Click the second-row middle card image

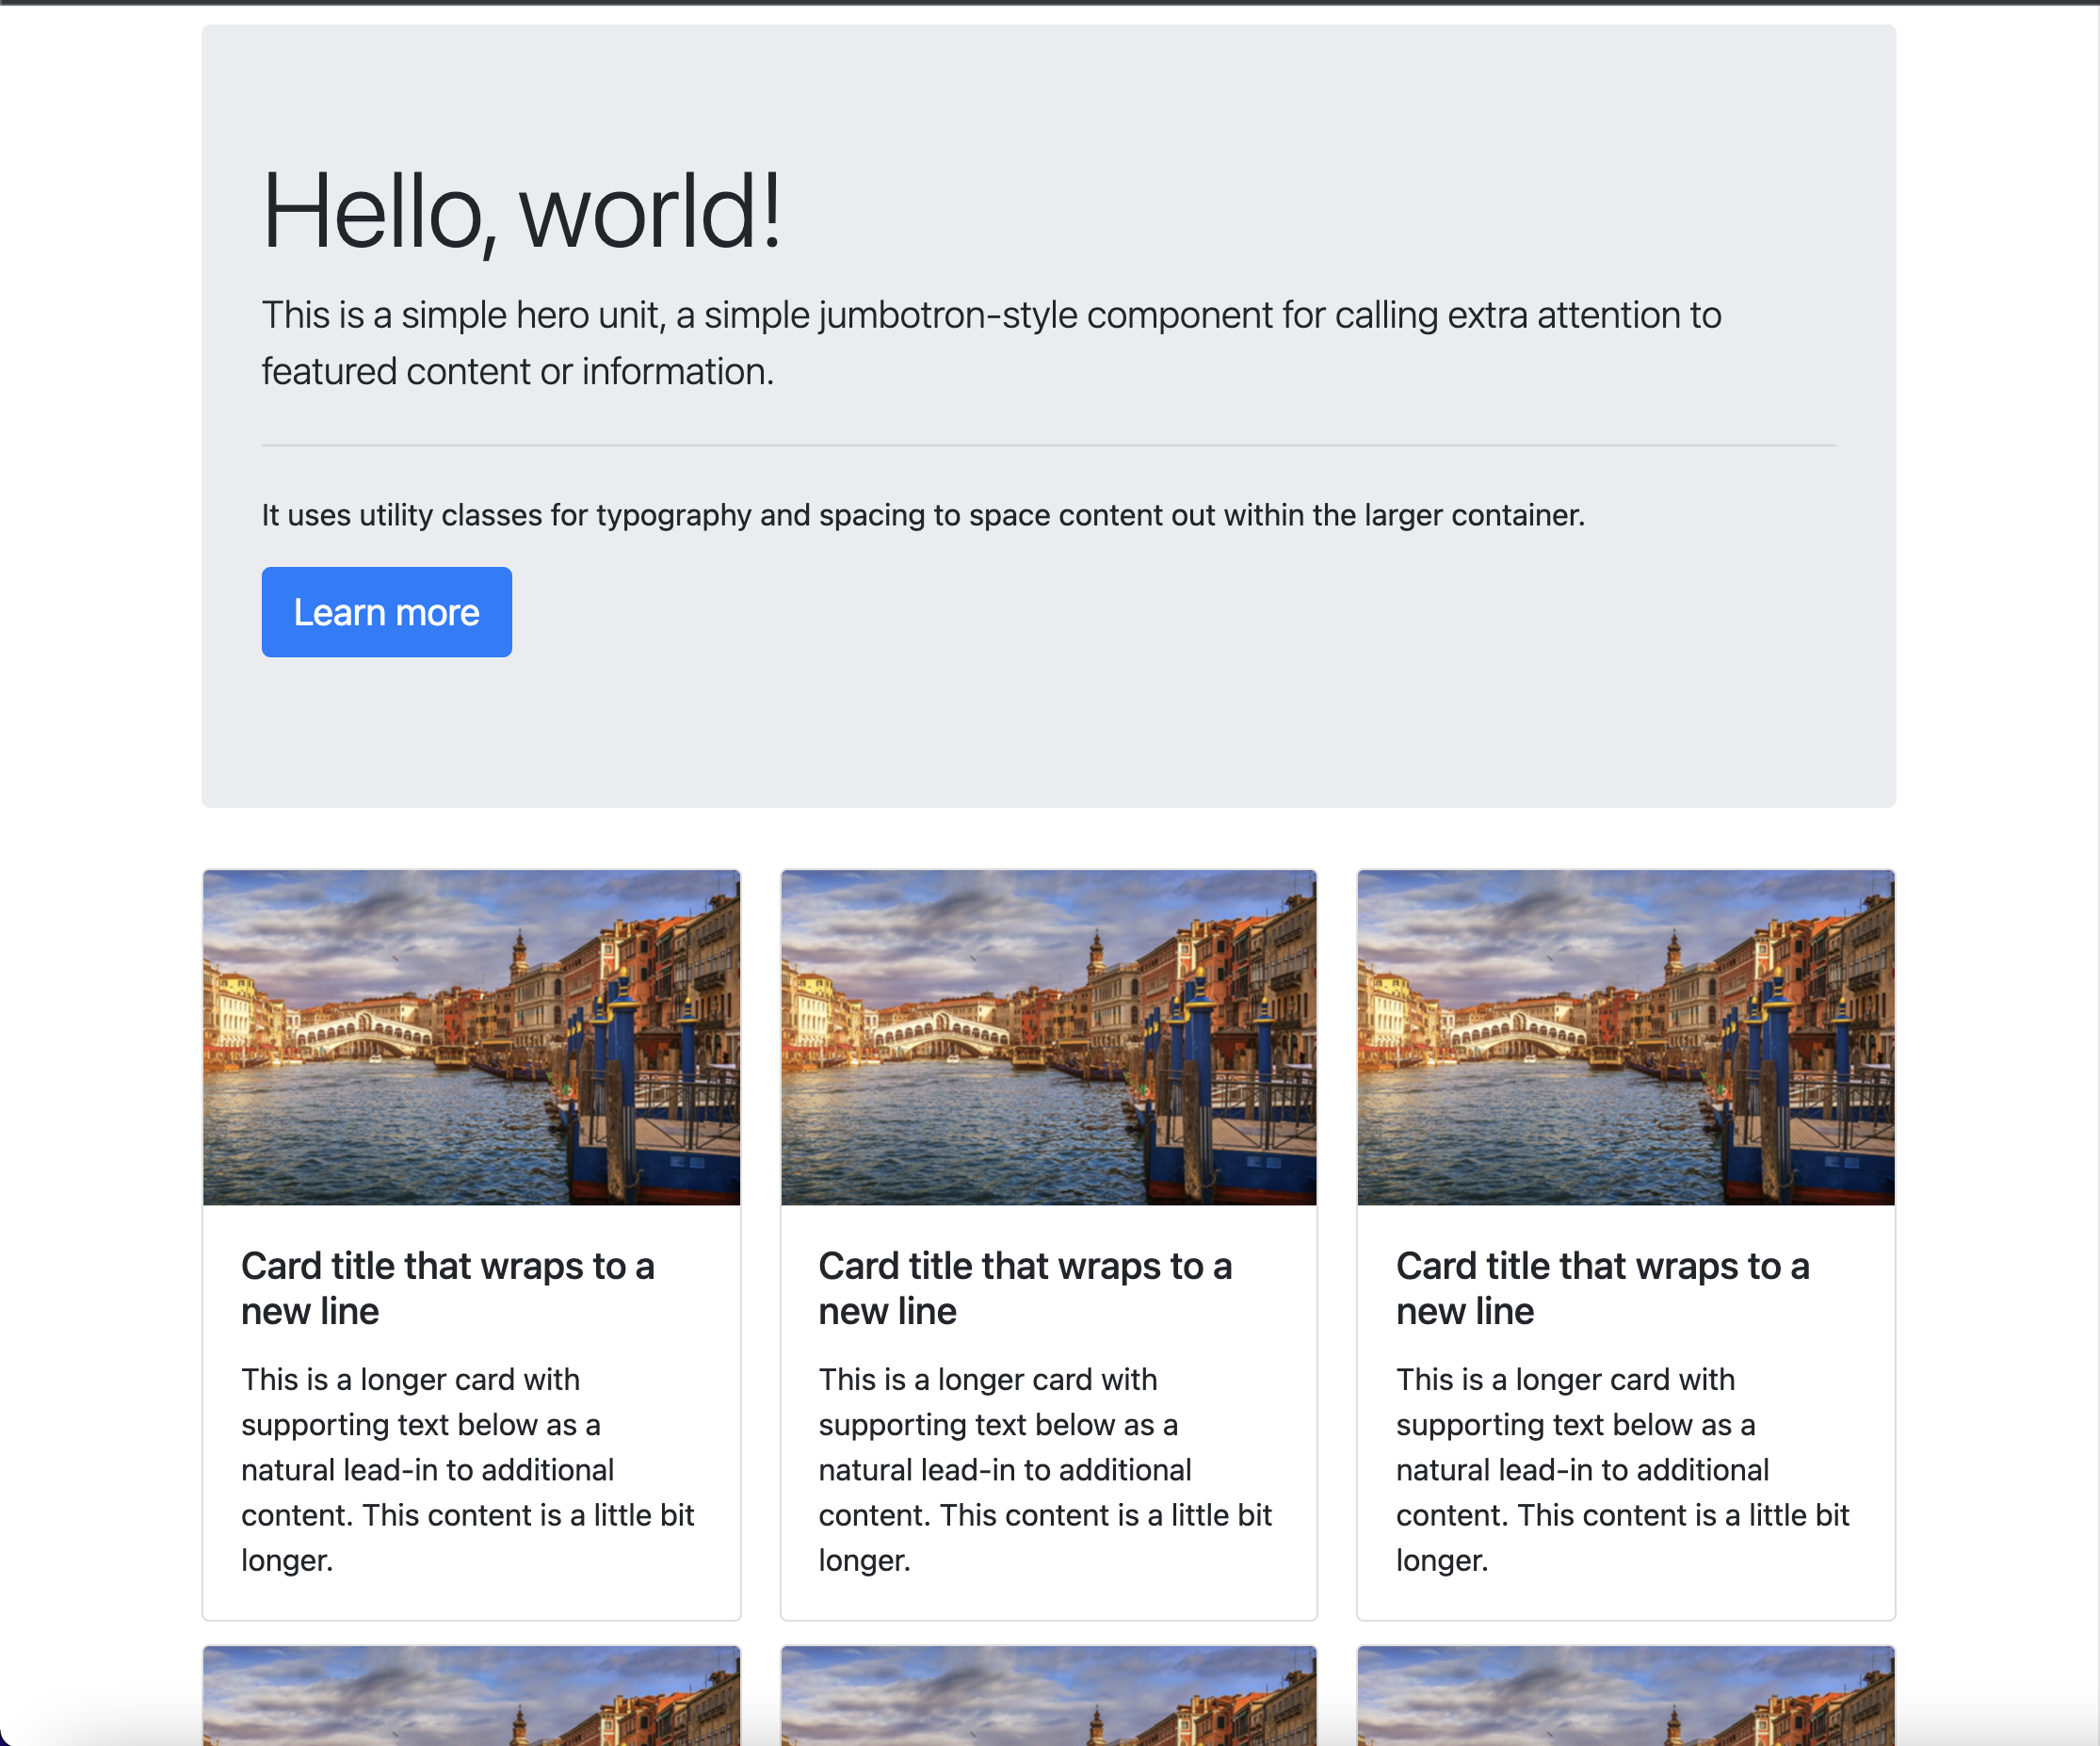point(1047,1696)
